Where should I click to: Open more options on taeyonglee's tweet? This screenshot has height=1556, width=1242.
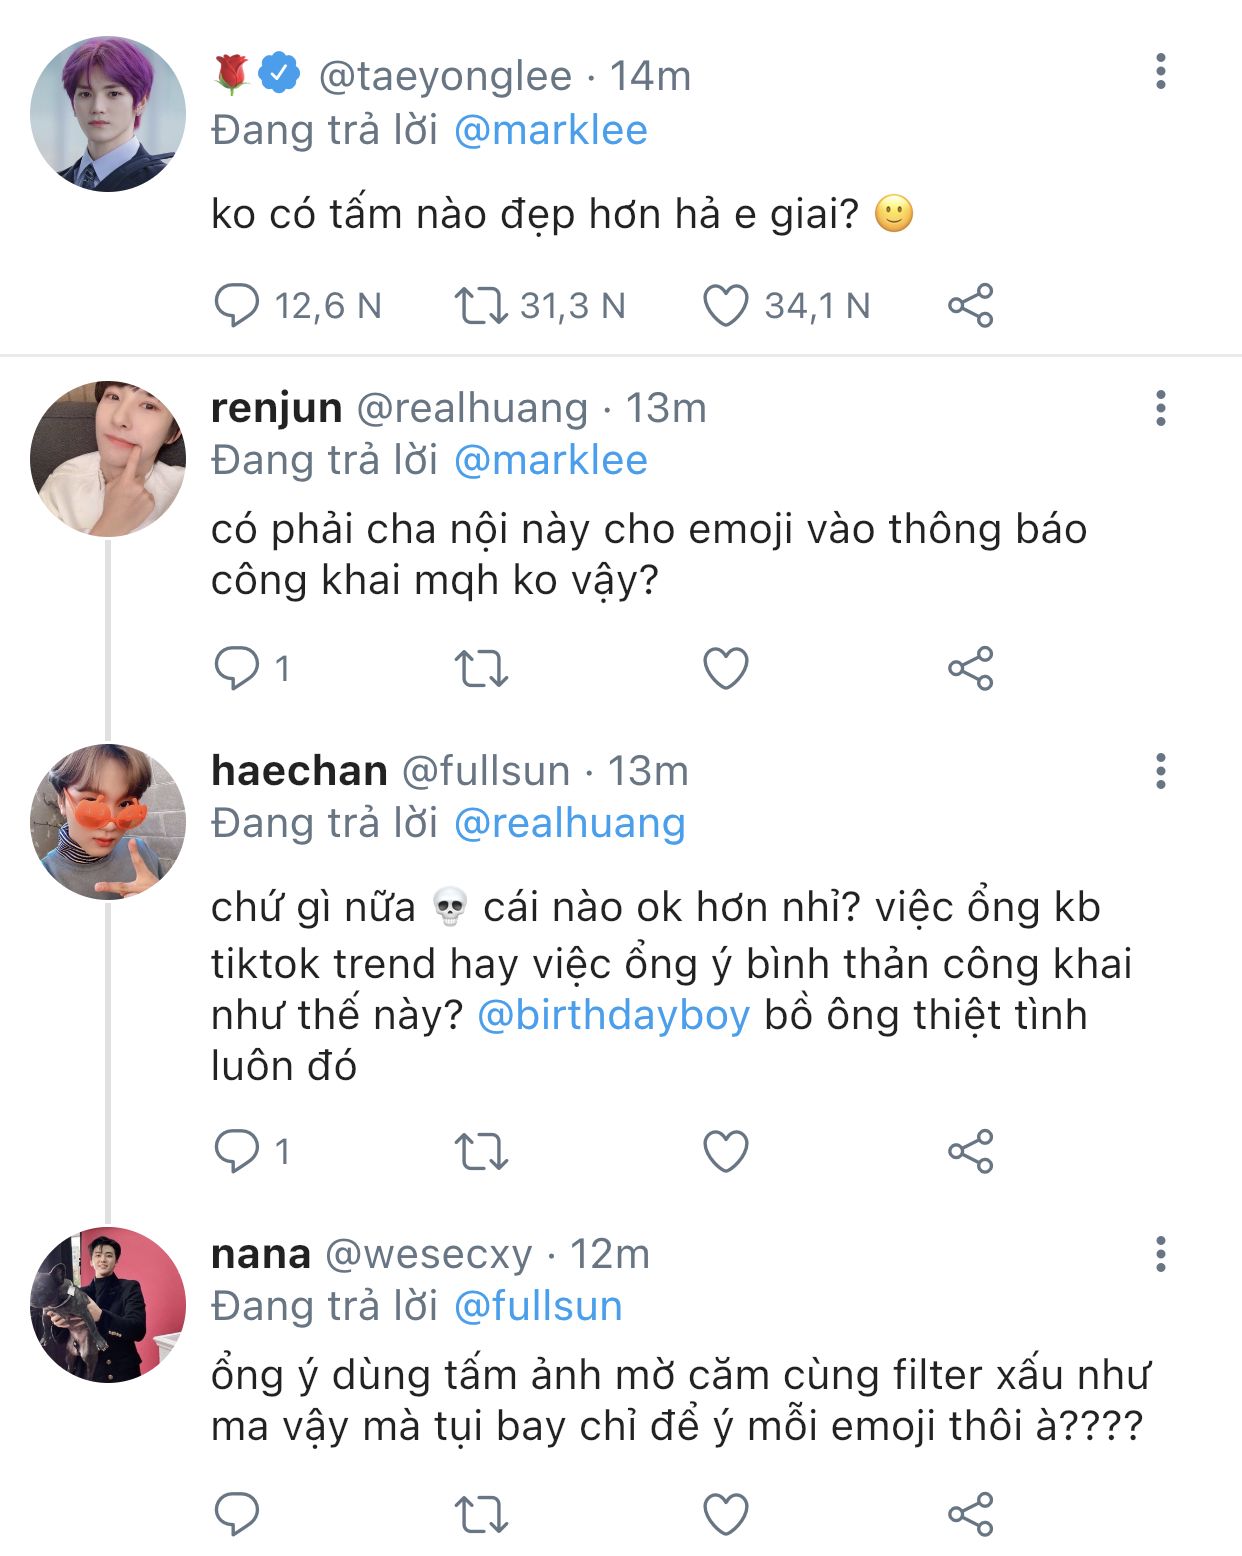pos(1160,72)
